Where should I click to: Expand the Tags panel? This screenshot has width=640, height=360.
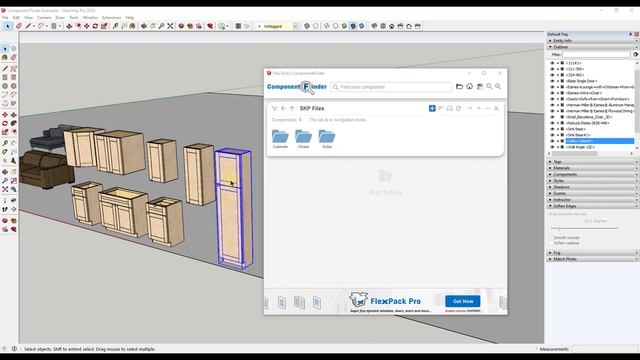tap(593, 162)
